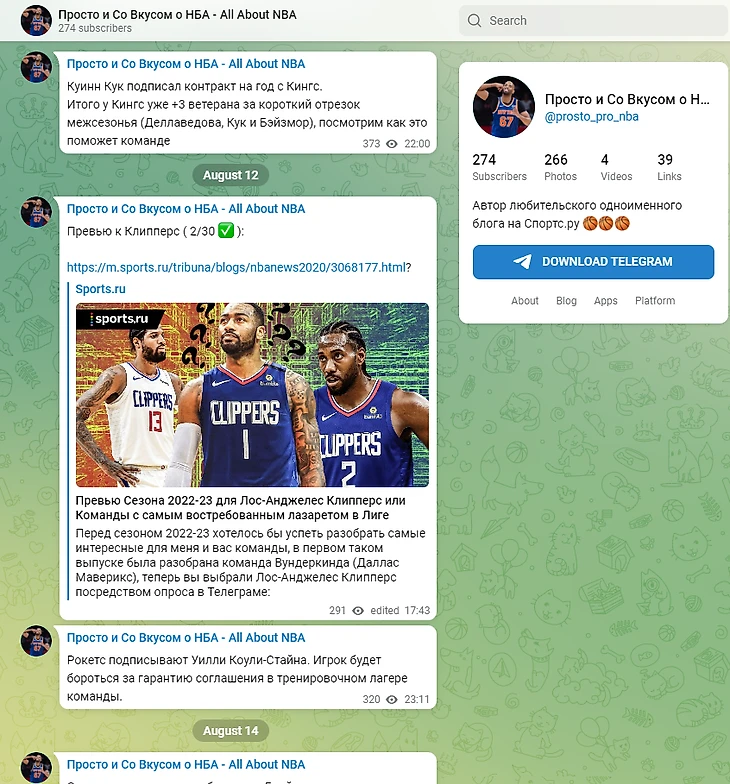
Task: Open the @prosto_pro_nba handle link
Action: click(592, 116)
